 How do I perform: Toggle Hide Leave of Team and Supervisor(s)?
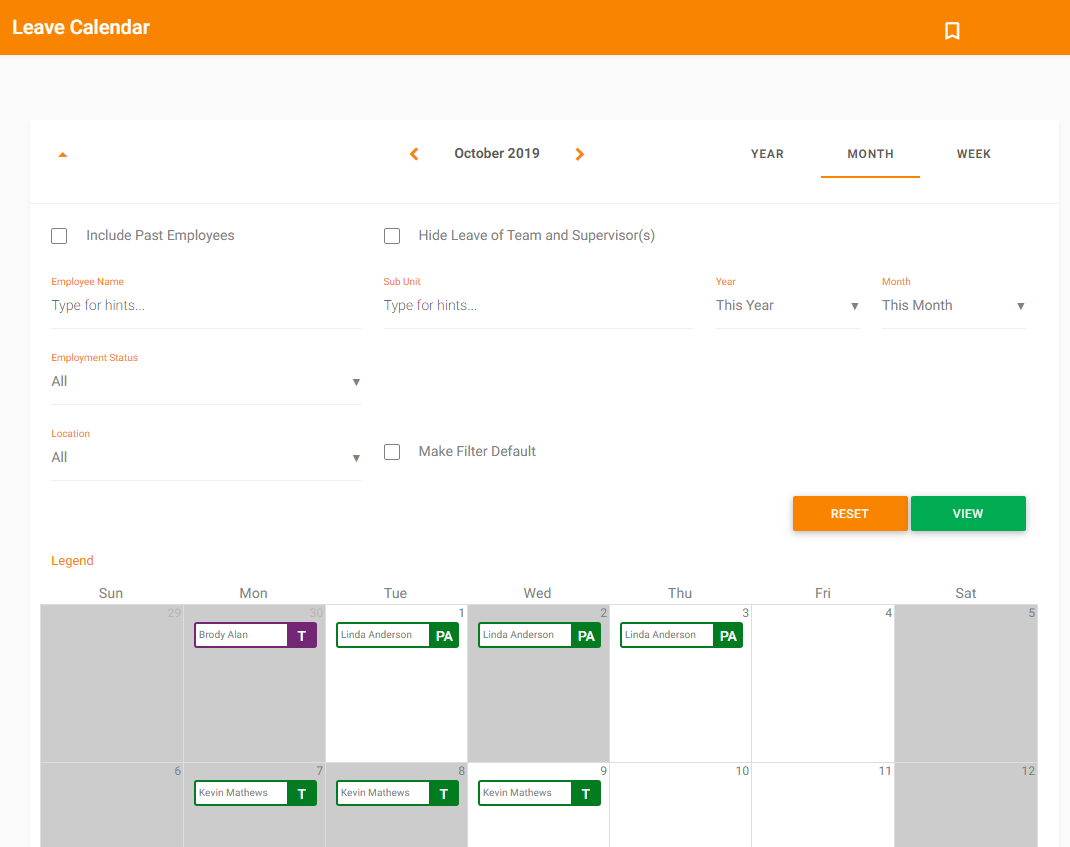click(392, 236)
